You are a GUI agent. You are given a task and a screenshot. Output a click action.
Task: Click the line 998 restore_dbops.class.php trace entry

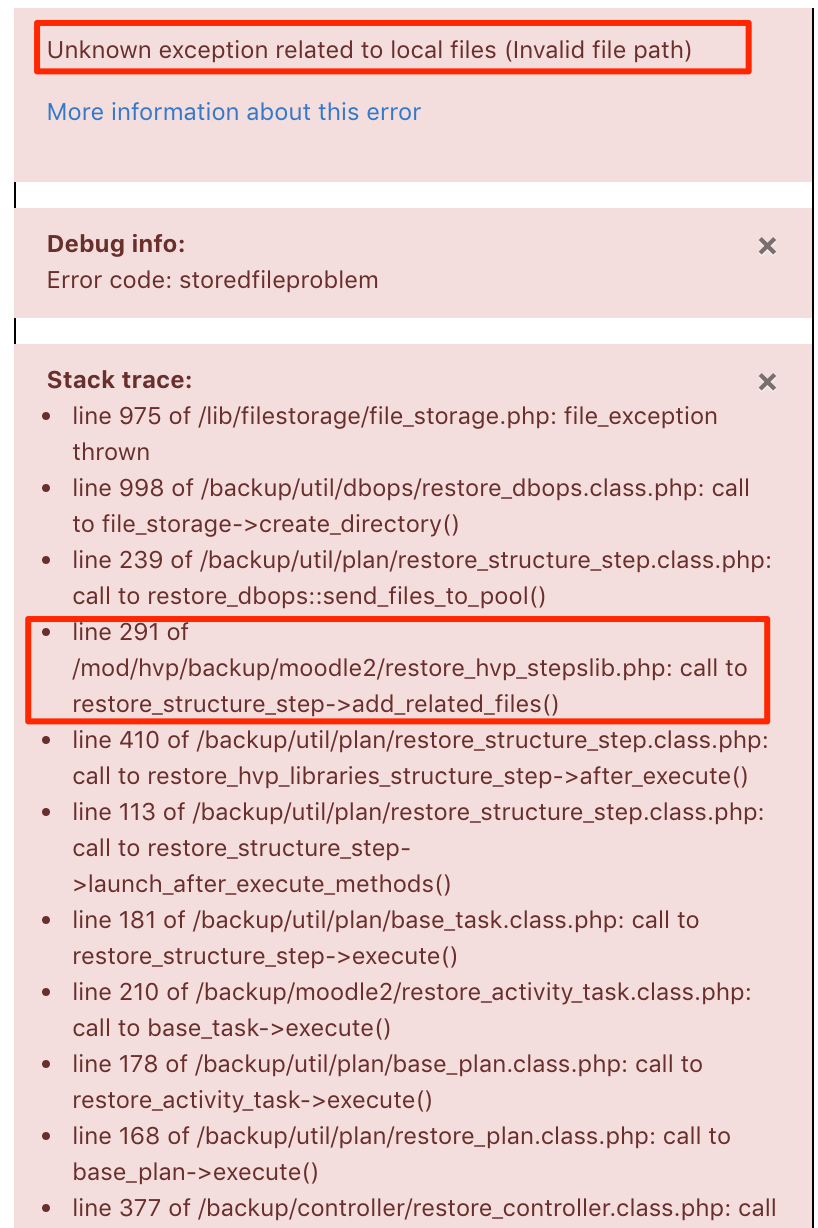click(411, 506)
